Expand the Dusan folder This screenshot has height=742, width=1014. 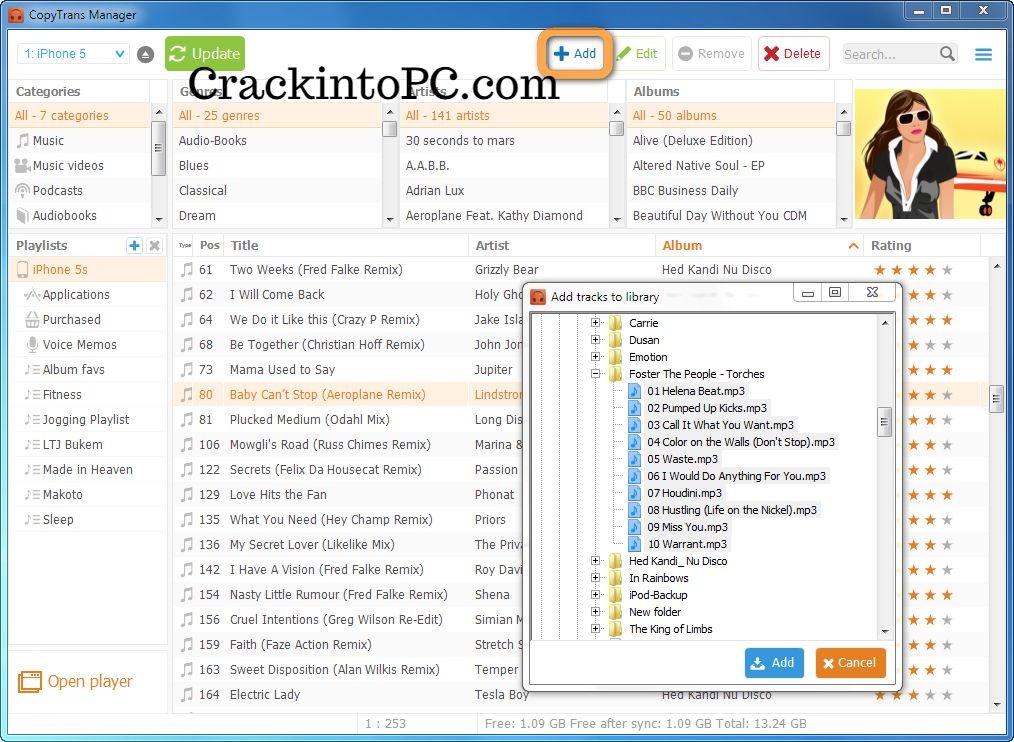tap(595, 339)
